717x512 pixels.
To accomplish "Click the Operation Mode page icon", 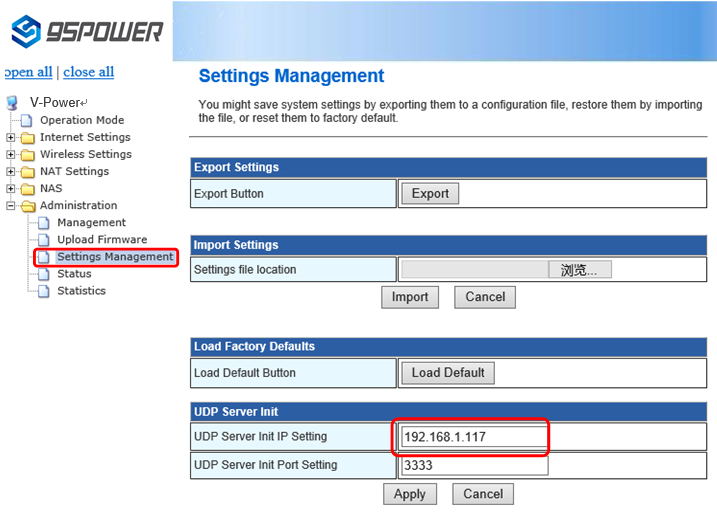I will 28,120.
